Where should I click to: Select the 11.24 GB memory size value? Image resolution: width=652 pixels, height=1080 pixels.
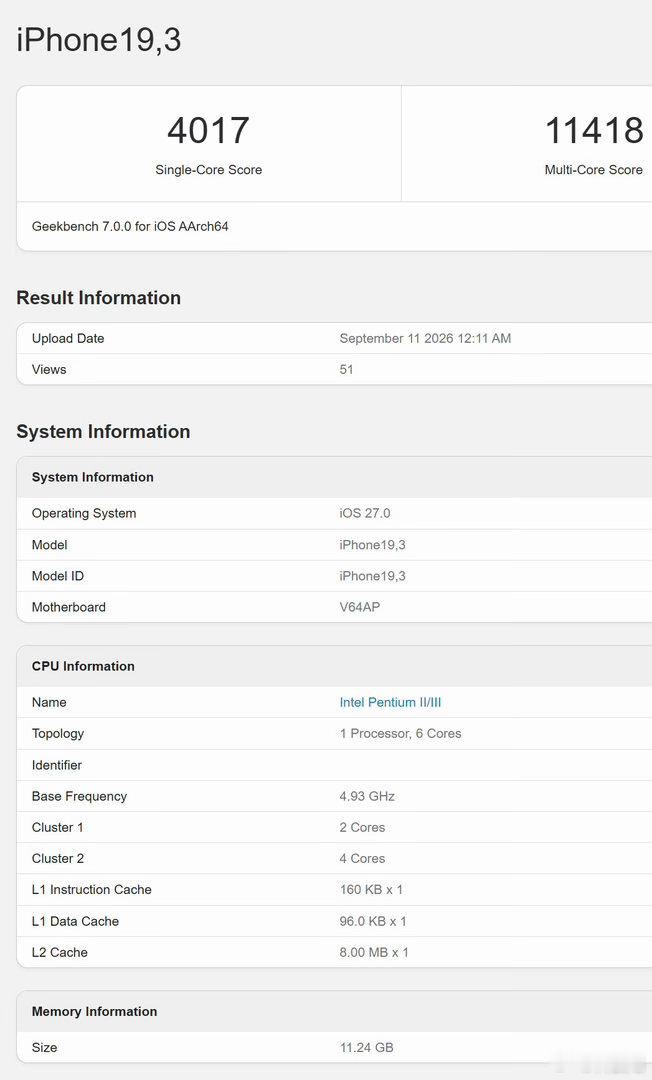(x=366, y=1048)
